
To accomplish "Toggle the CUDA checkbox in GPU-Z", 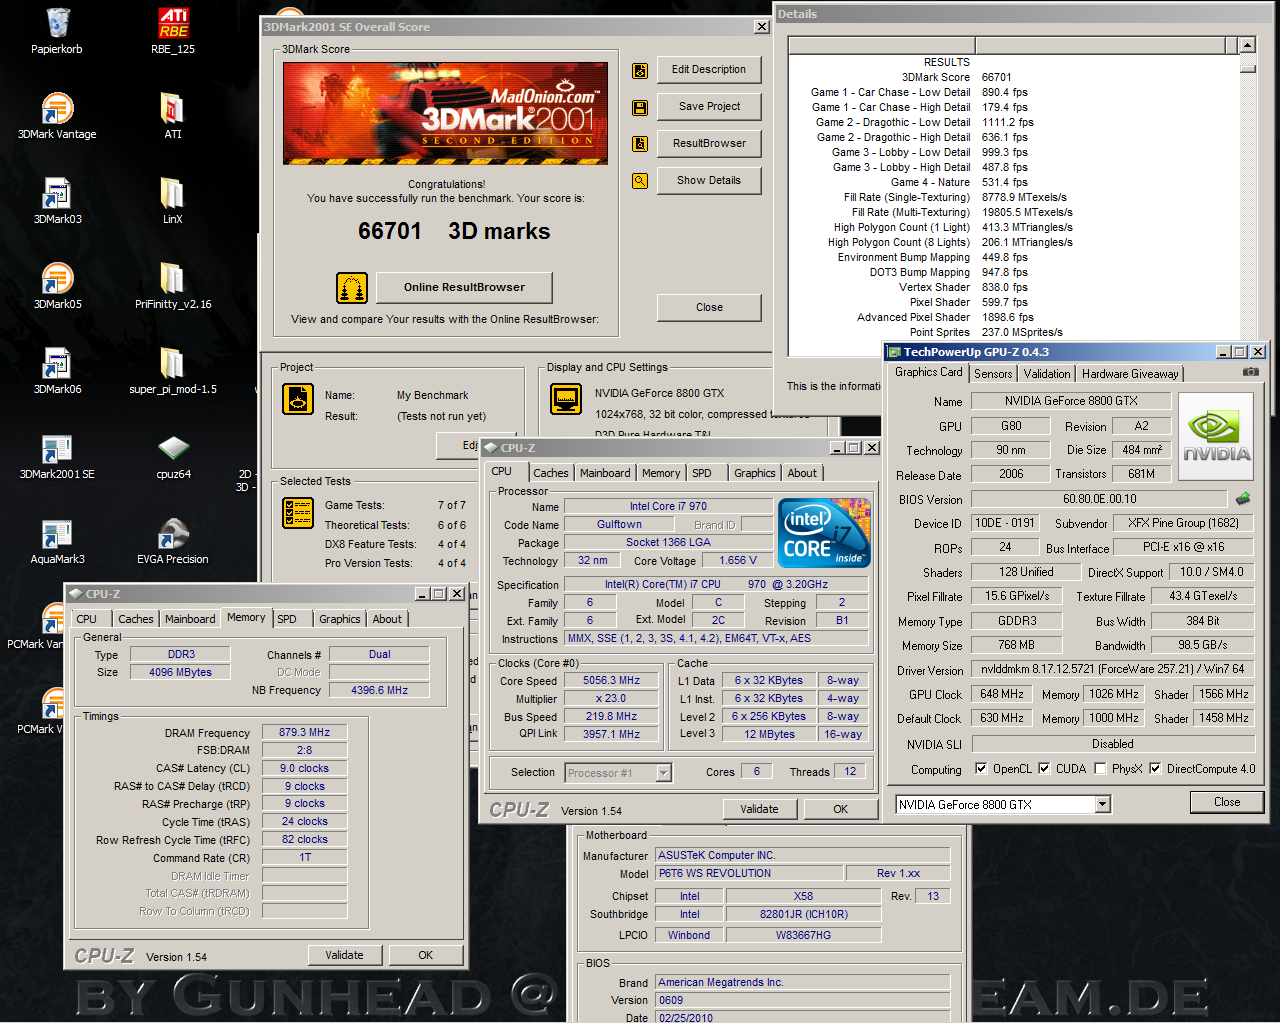I will pyautogui.click(x=1044, y=769).
